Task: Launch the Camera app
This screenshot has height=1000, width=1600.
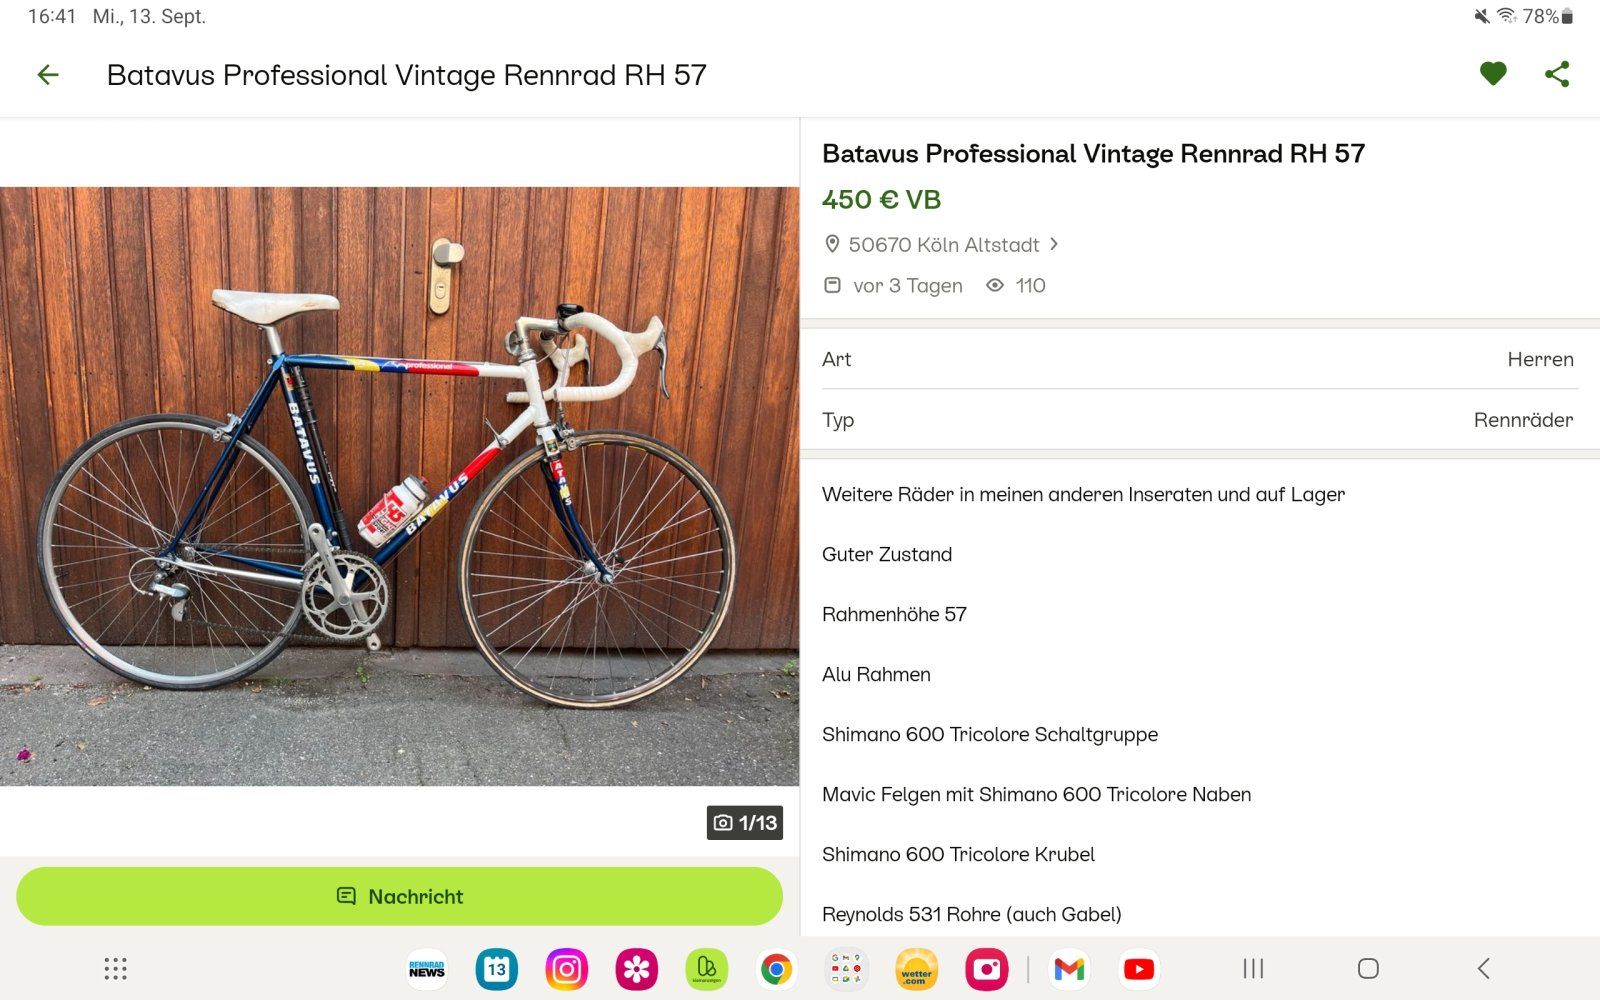Action: [986, 969]
